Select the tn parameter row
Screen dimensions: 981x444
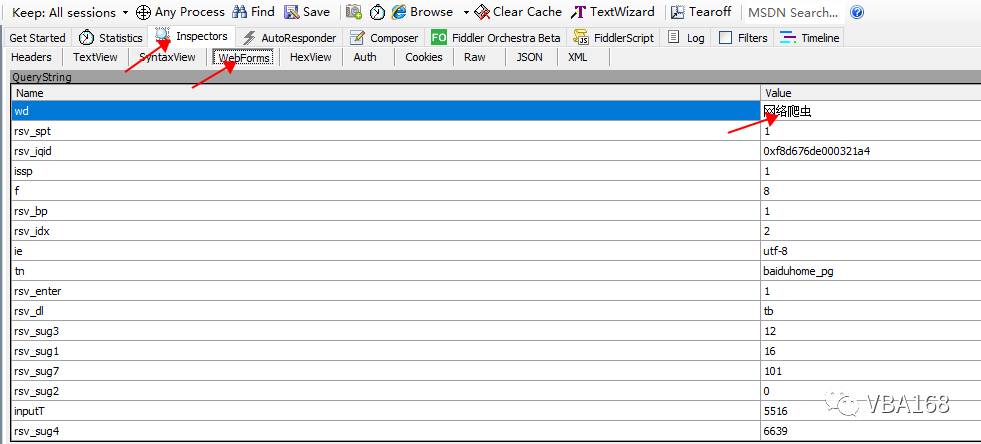click(496, 271)
